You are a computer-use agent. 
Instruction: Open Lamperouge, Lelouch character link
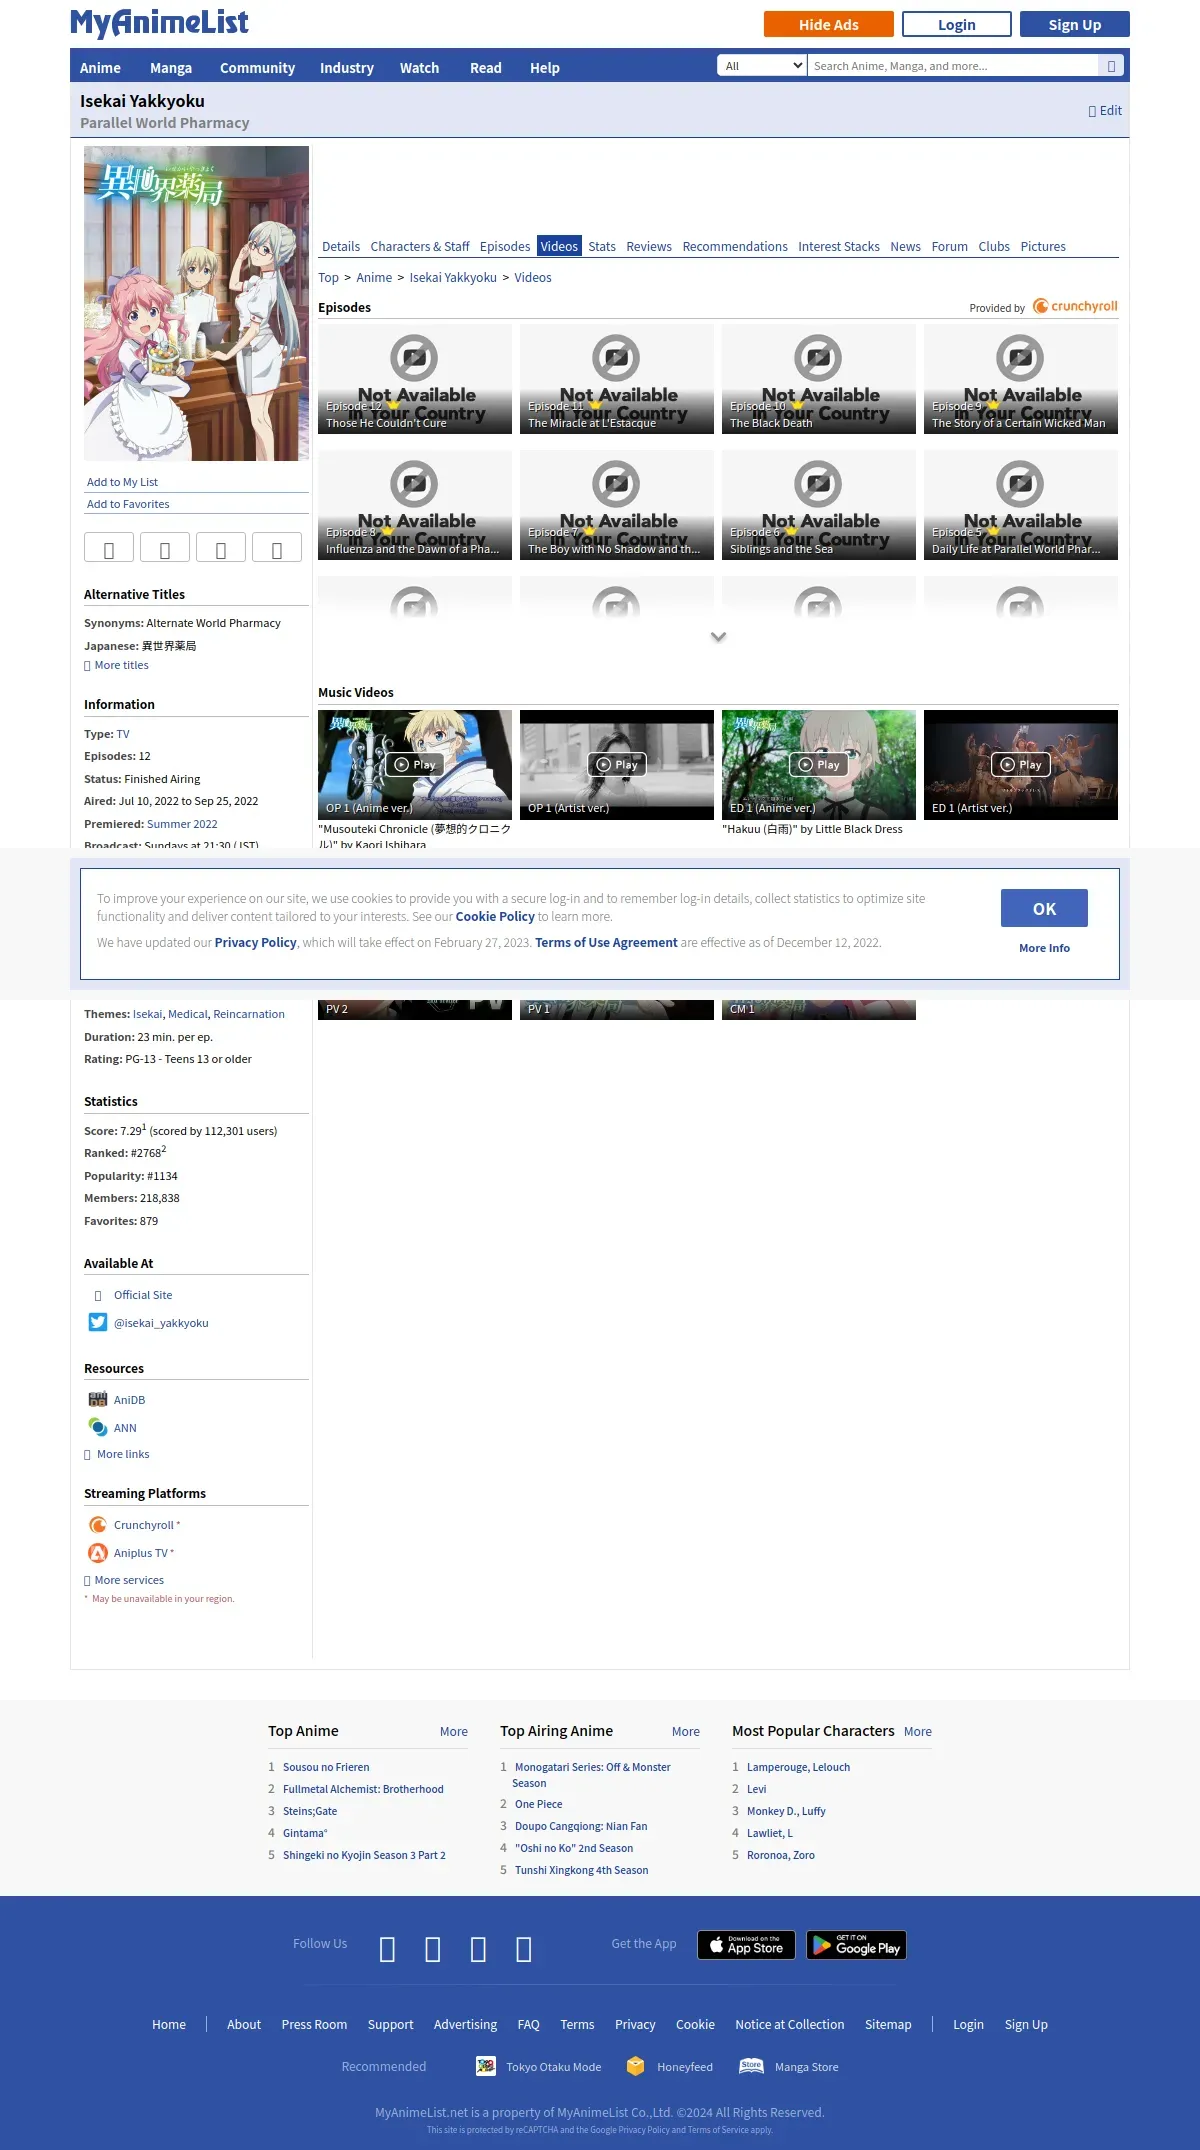pos(798,1767)
